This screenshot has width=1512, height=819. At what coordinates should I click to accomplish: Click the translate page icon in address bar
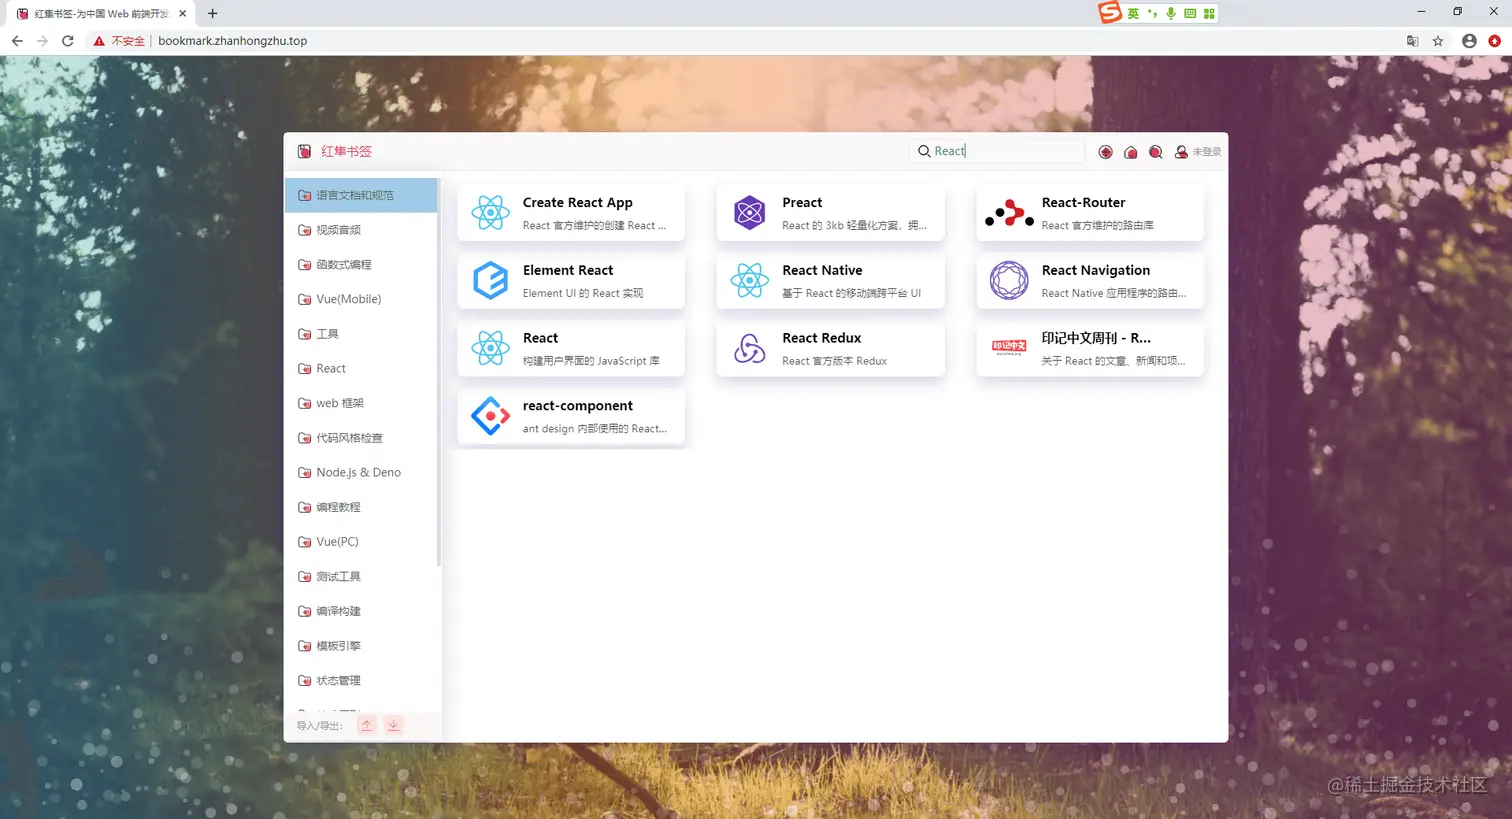click(x=1413, y=41)
